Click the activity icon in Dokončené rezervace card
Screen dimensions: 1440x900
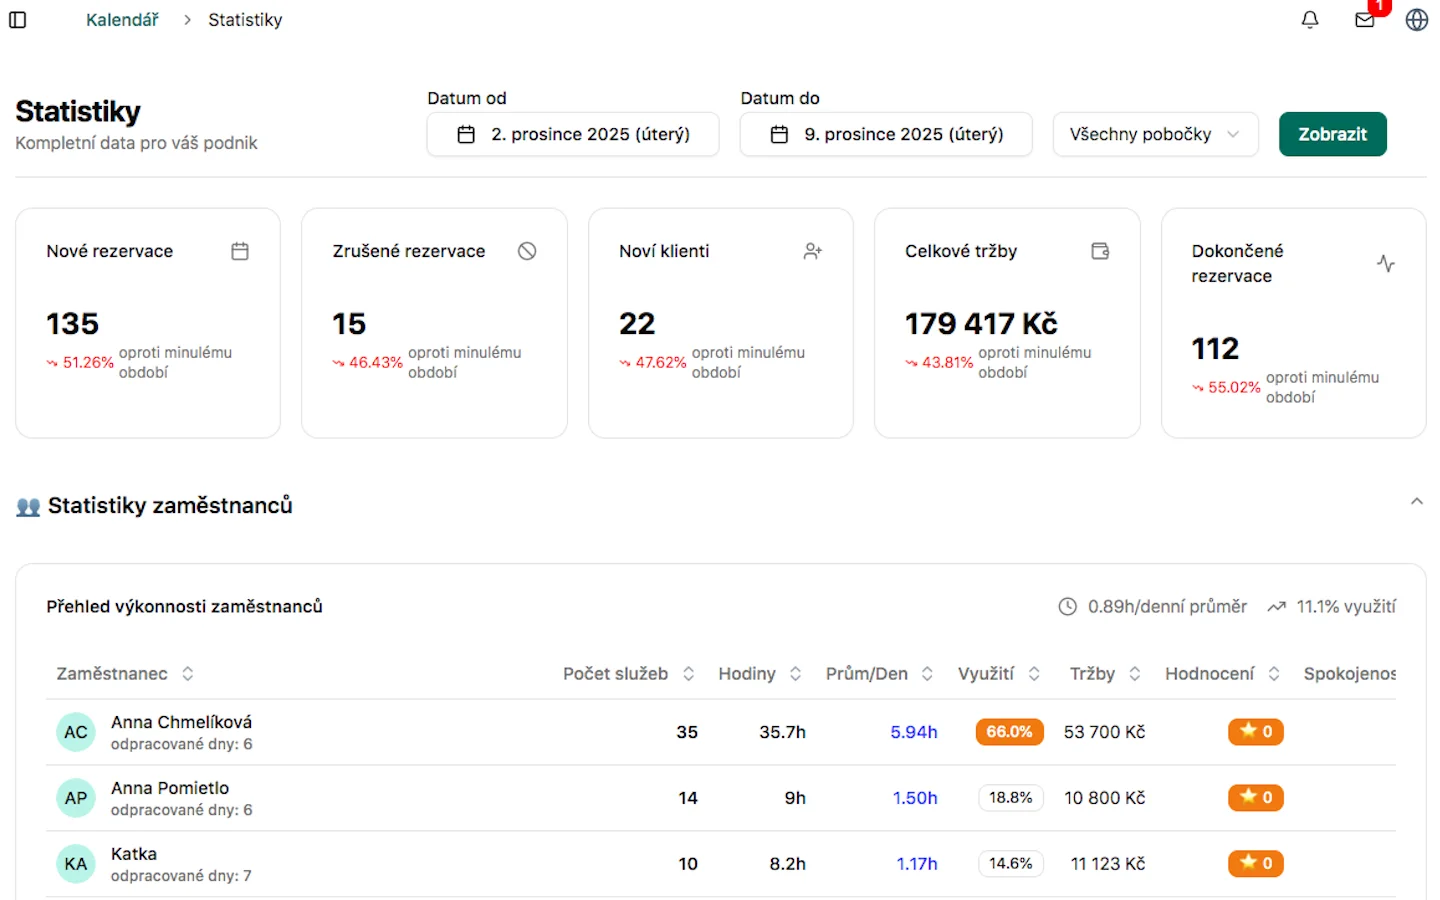click(1386, 263)
